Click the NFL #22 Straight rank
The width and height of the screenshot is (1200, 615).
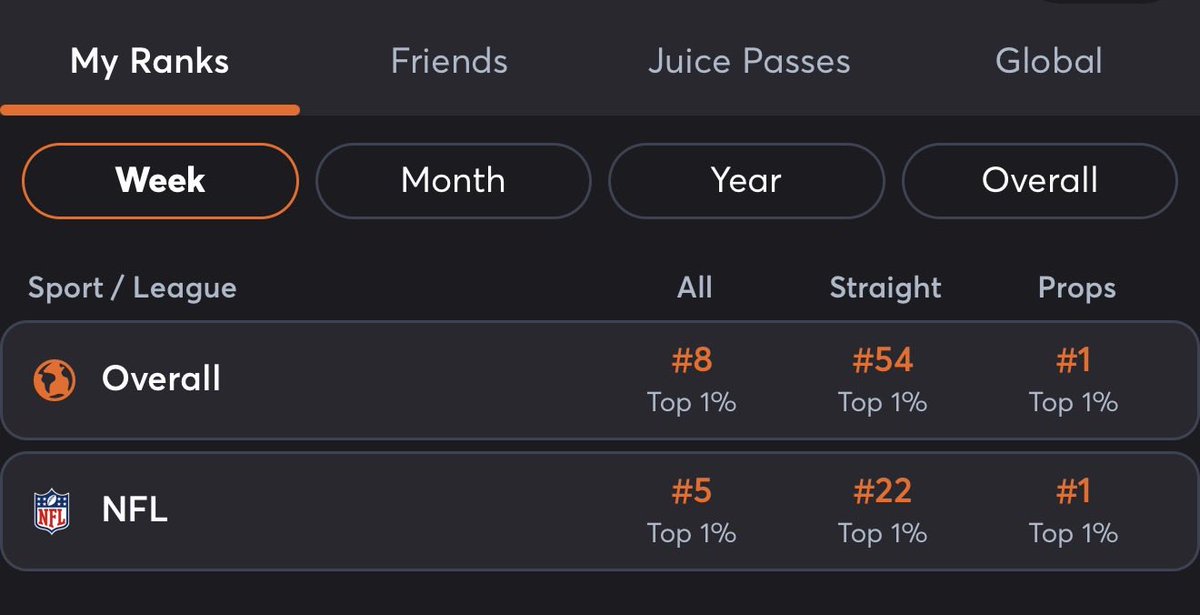coord(882,491)
